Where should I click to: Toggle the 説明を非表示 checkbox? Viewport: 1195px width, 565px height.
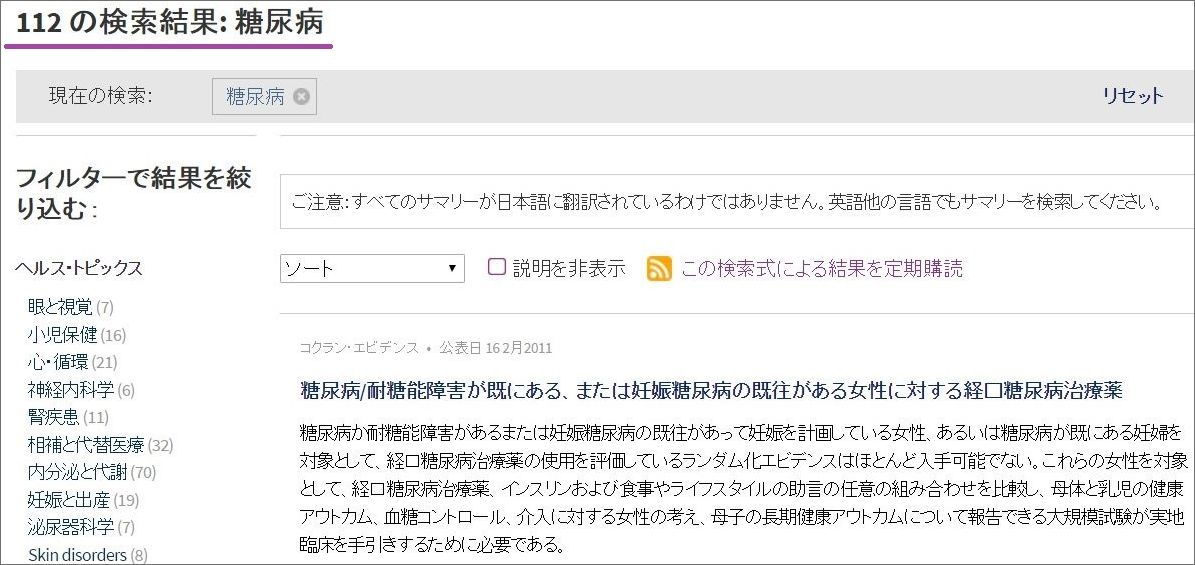tap(496, 268)
